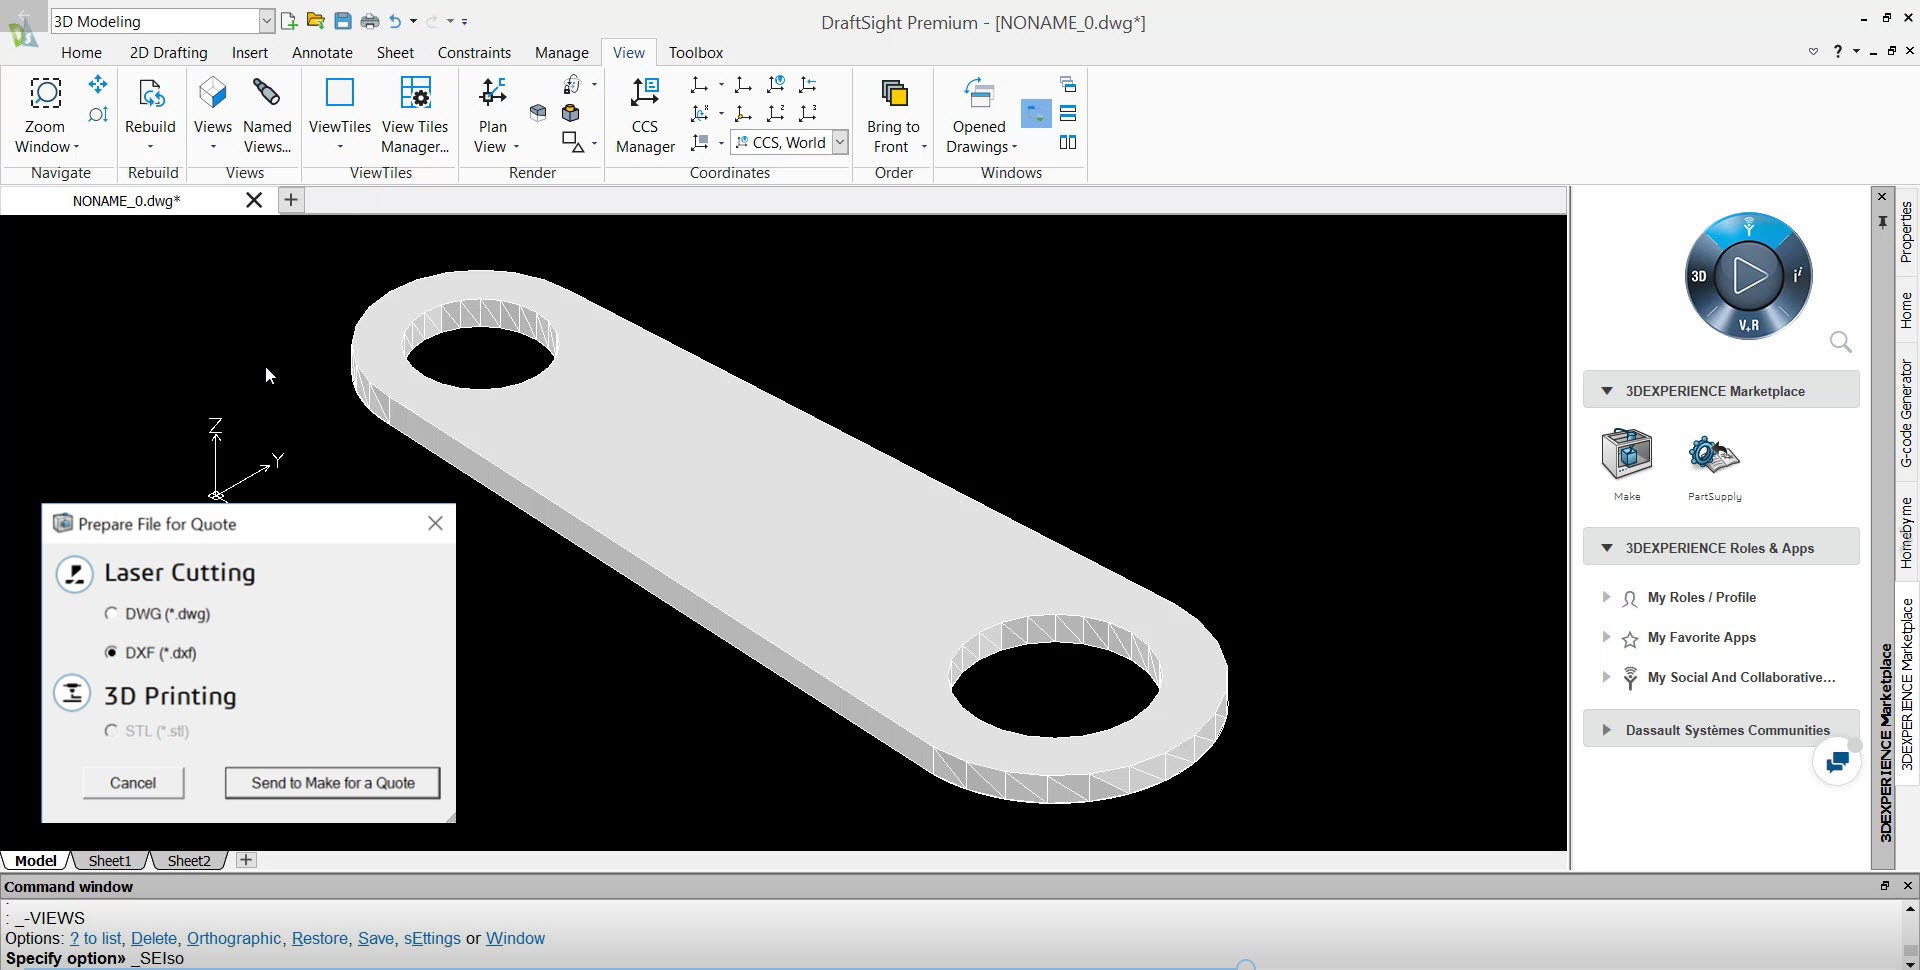Close the Prepare File for Quote dialog
1920x970 pixels.
pyautogui.click(x=435, y=523)
